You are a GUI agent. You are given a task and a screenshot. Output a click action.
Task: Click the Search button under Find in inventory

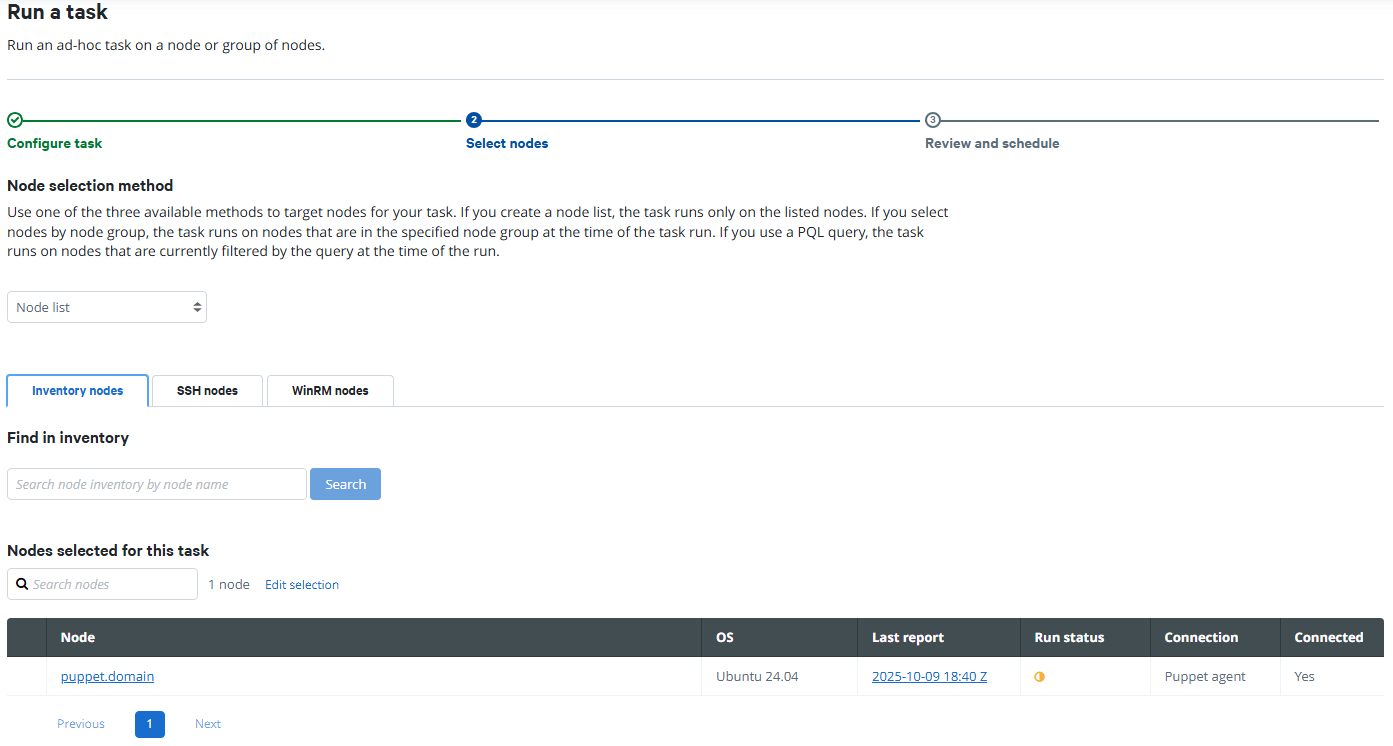345,483
